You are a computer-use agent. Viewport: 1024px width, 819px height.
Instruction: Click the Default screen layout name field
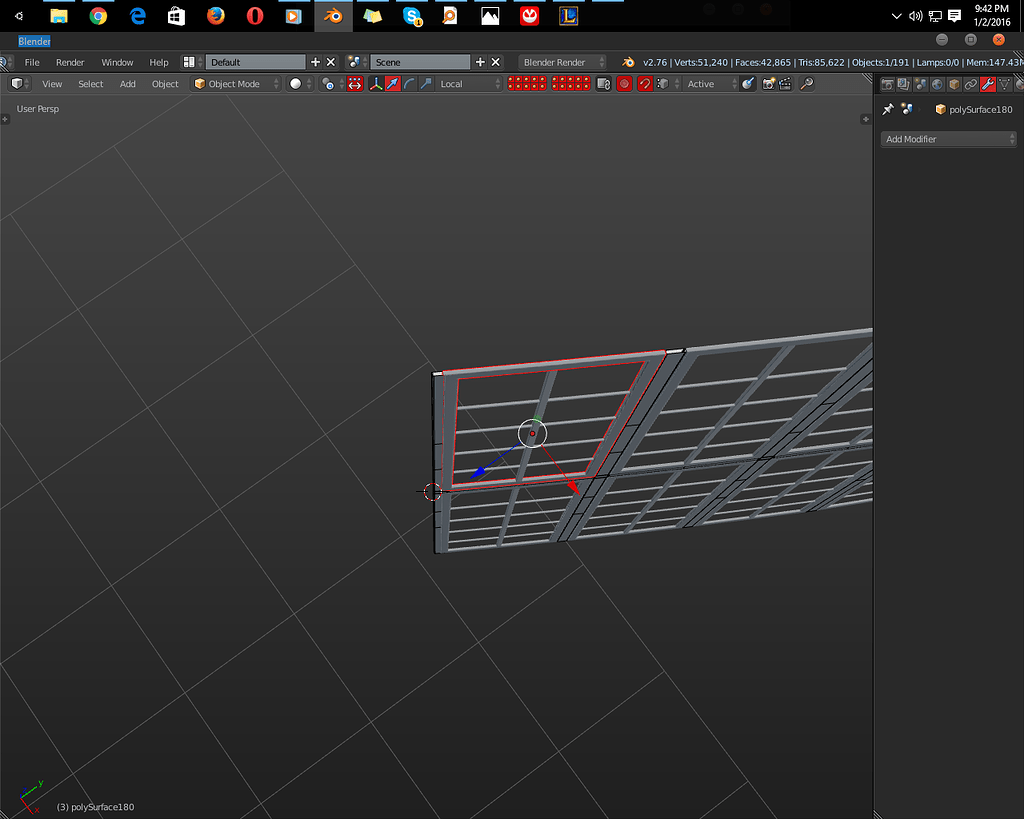pos(255,62)
